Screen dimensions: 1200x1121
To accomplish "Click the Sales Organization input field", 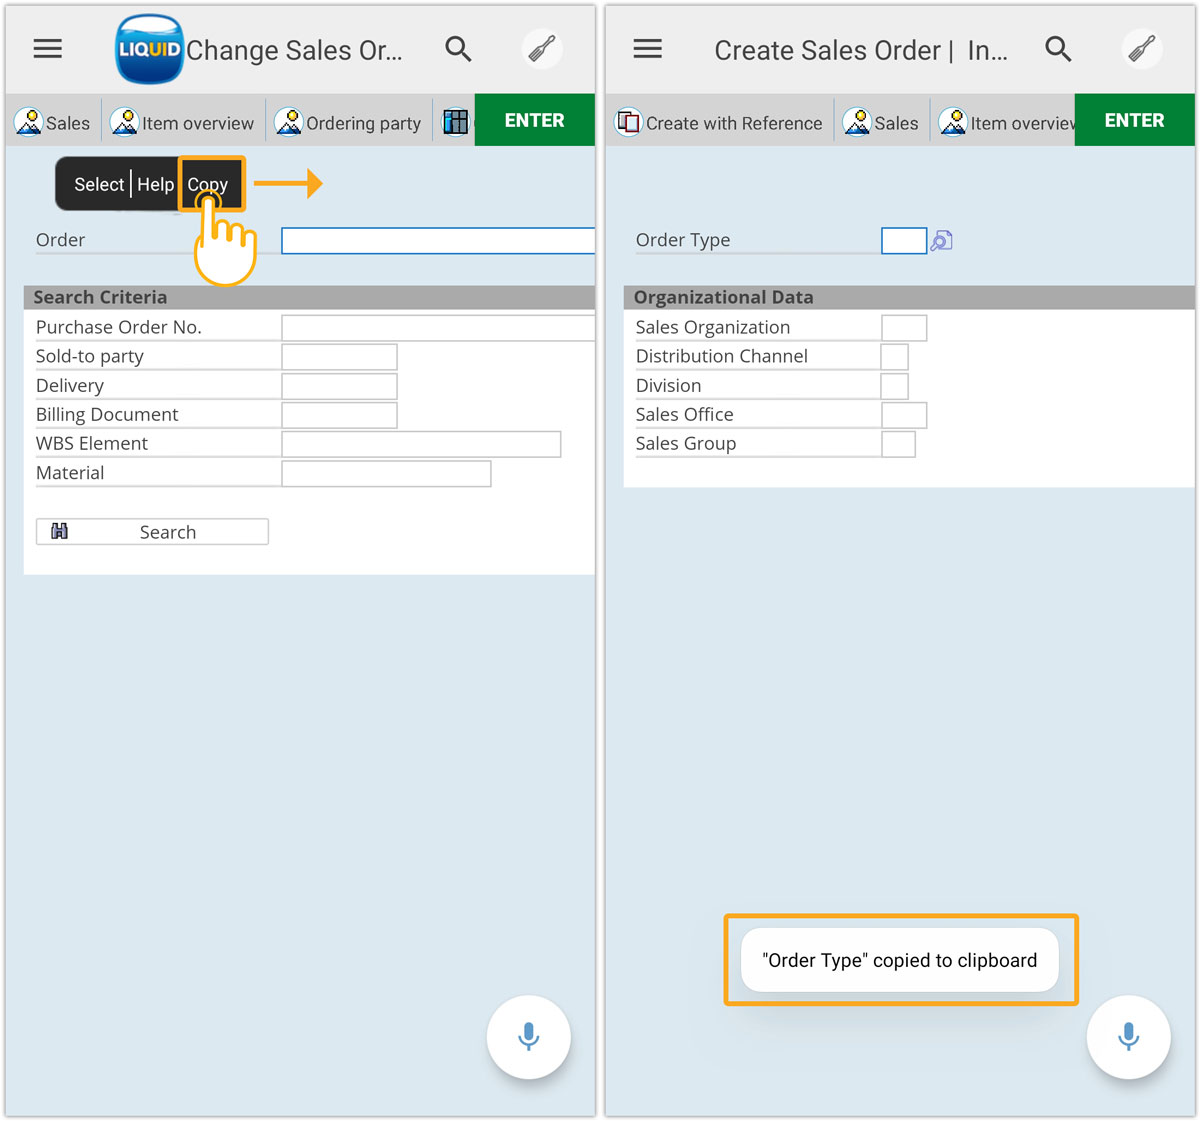I will (x=903, y=328).
